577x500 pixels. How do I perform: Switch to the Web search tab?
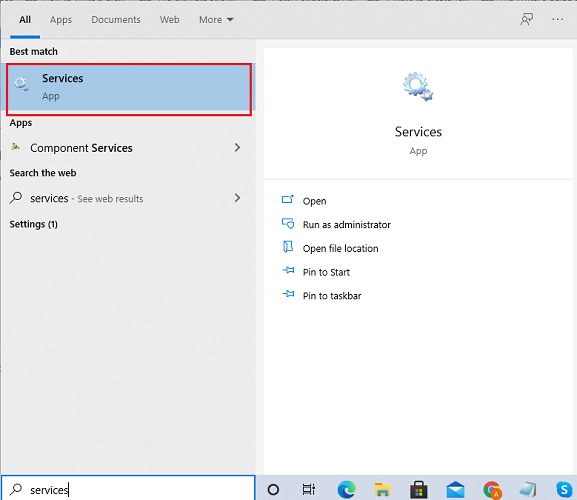[169, 19]
